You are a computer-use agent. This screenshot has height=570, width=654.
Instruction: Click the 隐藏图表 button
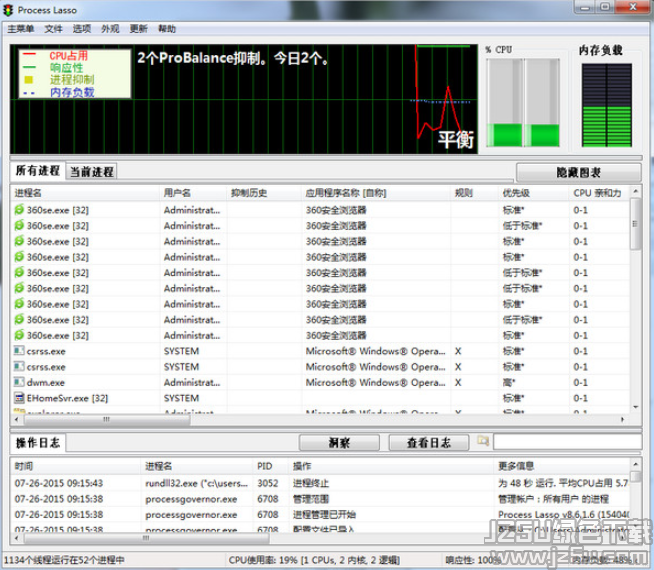click(579, 172)
